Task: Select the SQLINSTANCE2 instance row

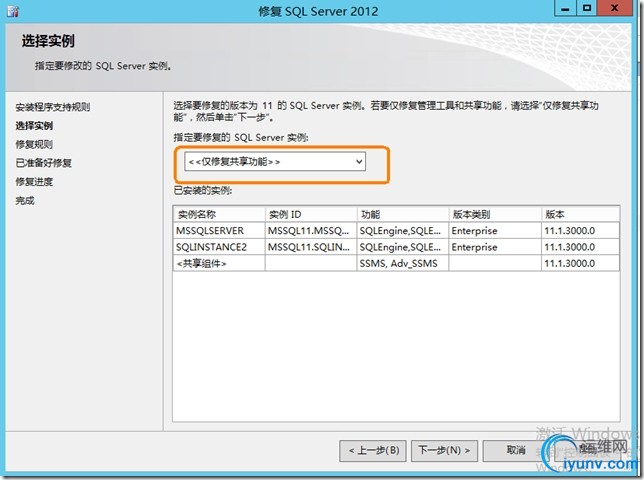Action: tap(396, 247)
